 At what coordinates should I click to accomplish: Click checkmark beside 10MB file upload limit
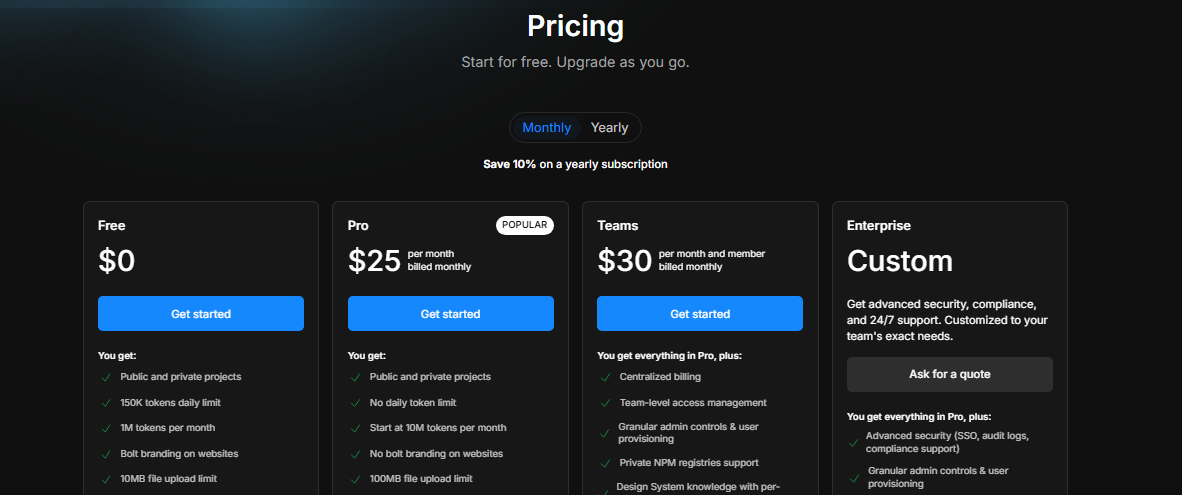pyautogui.click(x=106, y=479)
